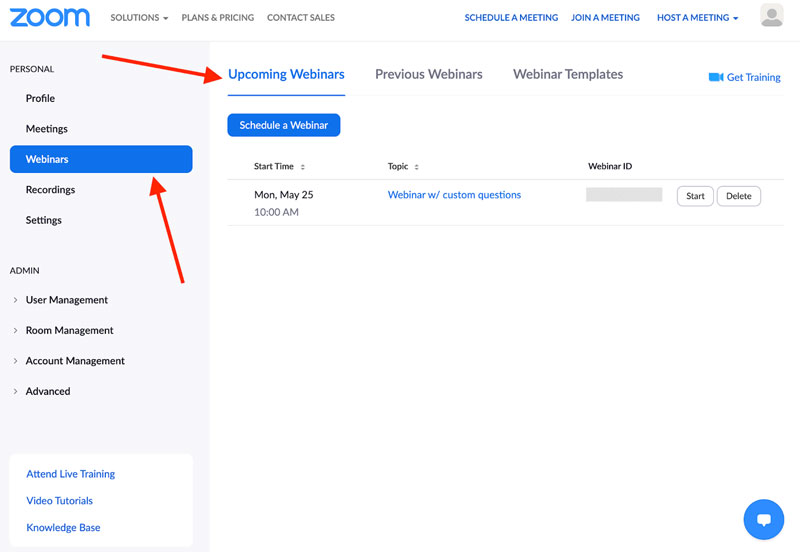Delete the custom questions webinar
The width and height of the screenshot is (800, 552).
[738, 196]
